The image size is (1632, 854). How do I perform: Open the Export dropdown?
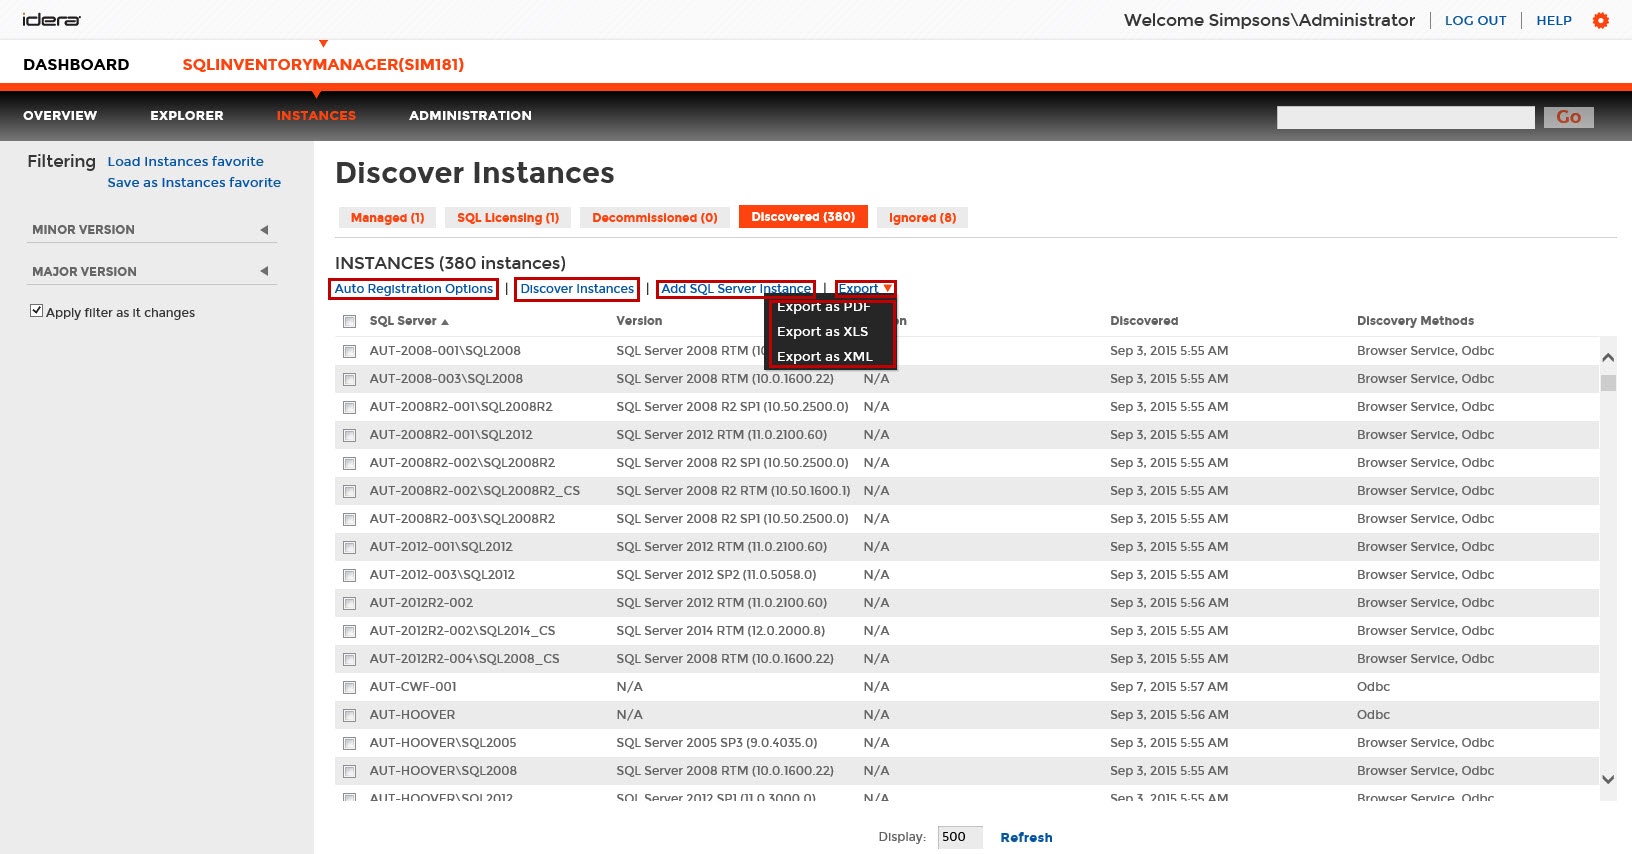[x=865, y=289]
